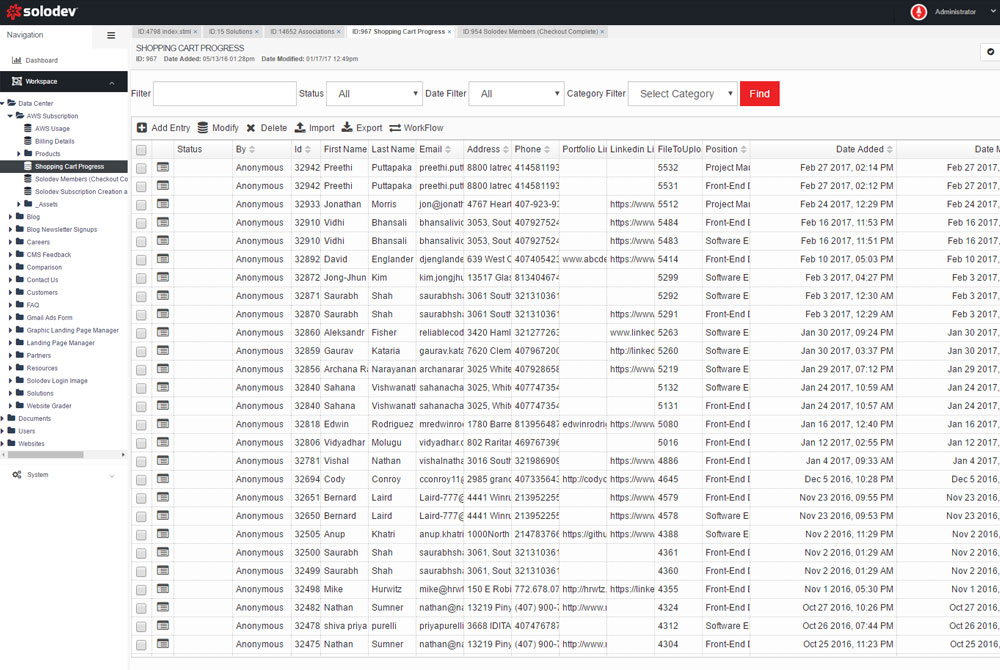Switch to the ID:15 Solutions tab

click(230, 32)
